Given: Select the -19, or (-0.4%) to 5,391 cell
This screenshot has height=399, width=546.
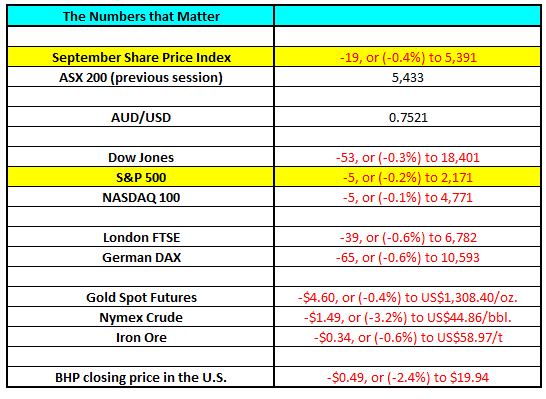Looking at the screenshot, I should 408,57.
